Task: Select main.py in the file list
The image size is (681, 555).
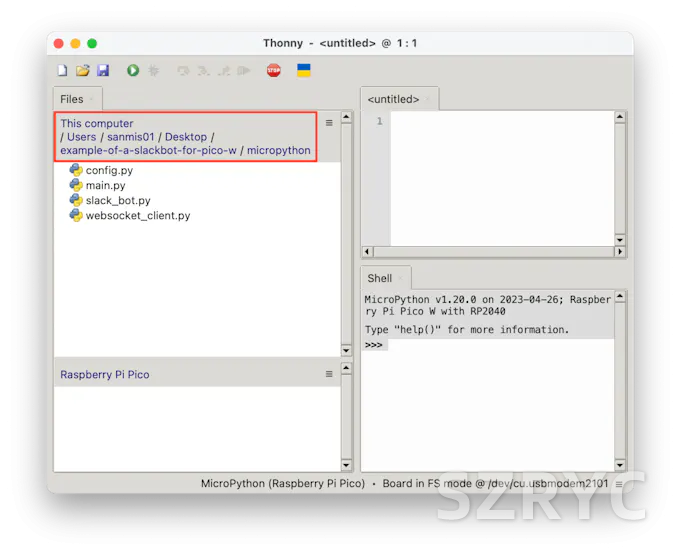Action: [105, 185]
